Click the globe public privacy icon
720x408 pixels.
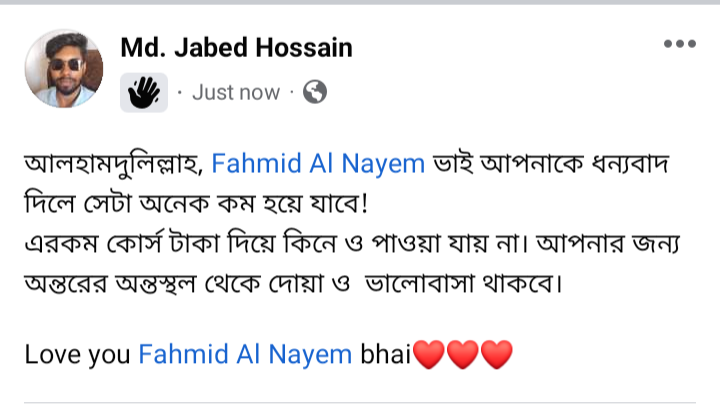click(315, 92)
